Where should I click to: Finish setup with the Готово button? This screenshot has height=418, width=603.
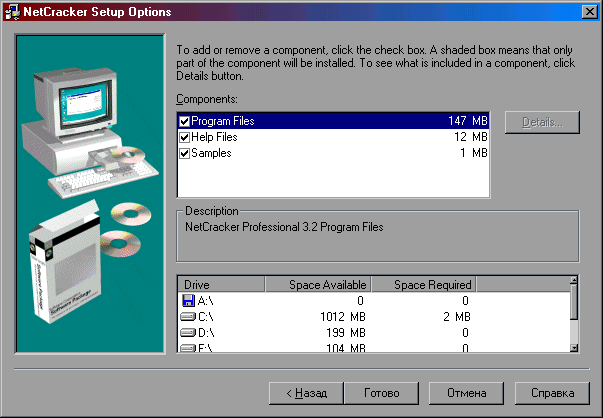coord(381,393)
